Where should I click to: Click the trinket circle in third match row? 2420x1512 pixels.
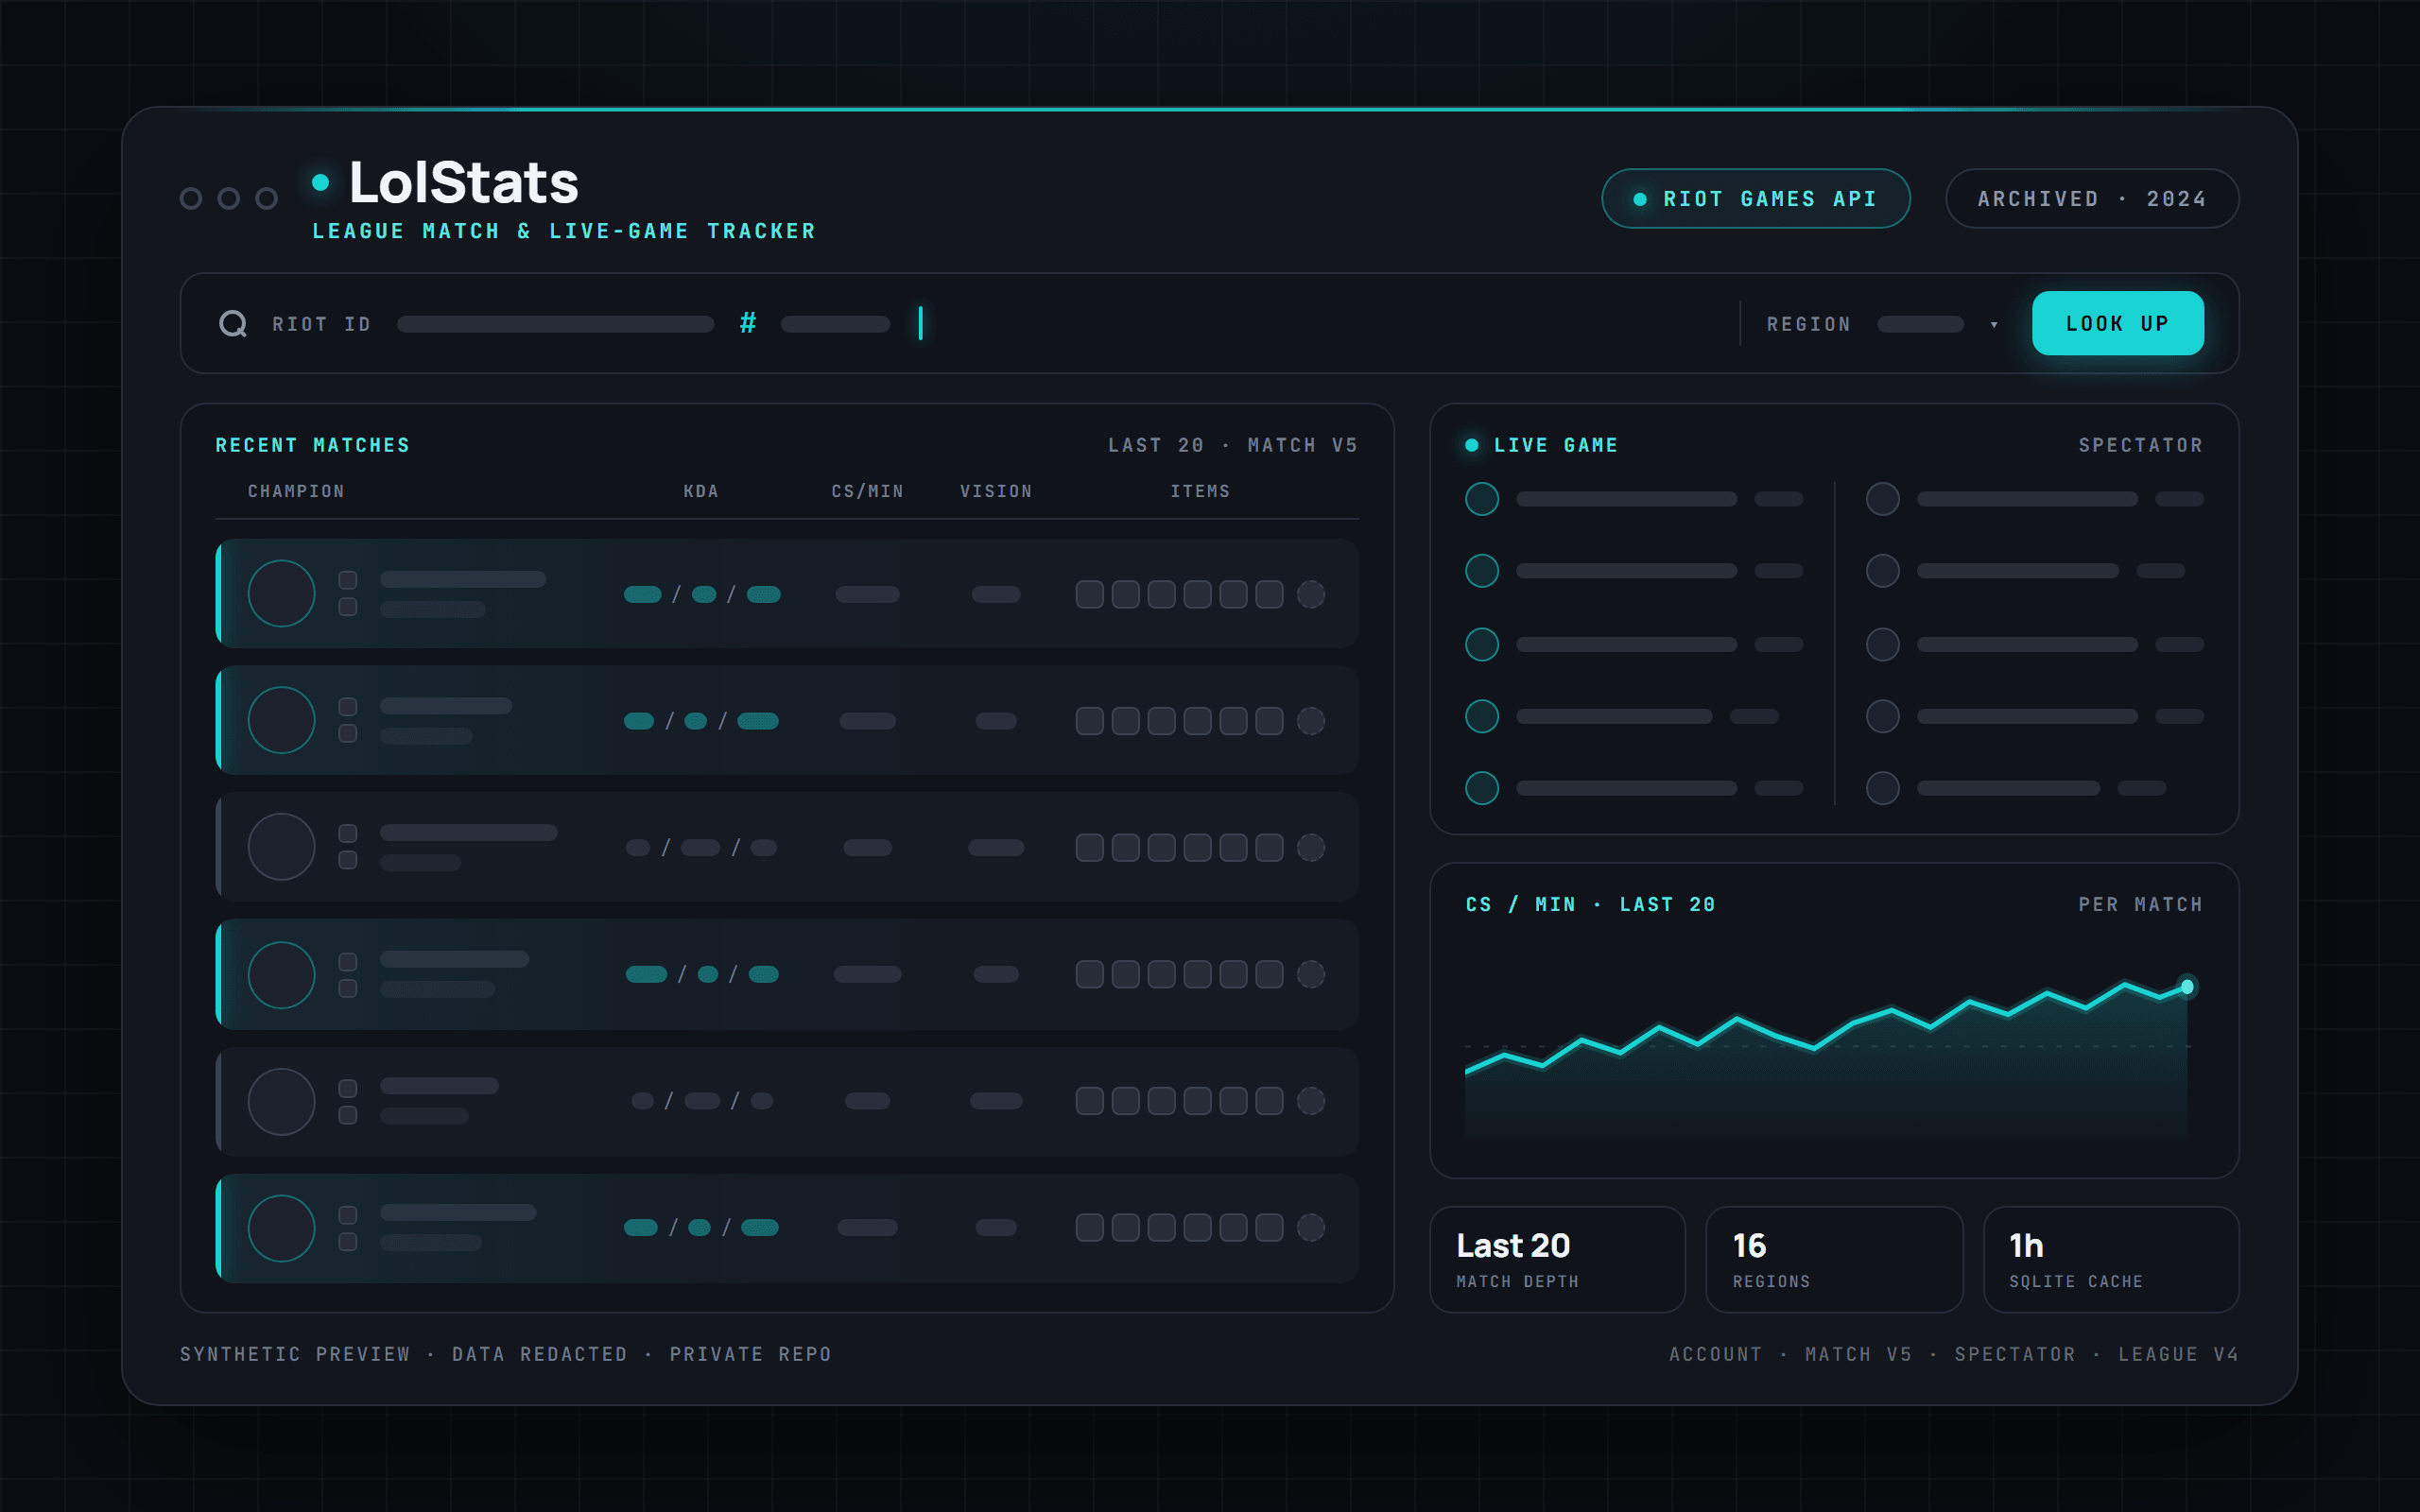click(x=1311, y=848)
